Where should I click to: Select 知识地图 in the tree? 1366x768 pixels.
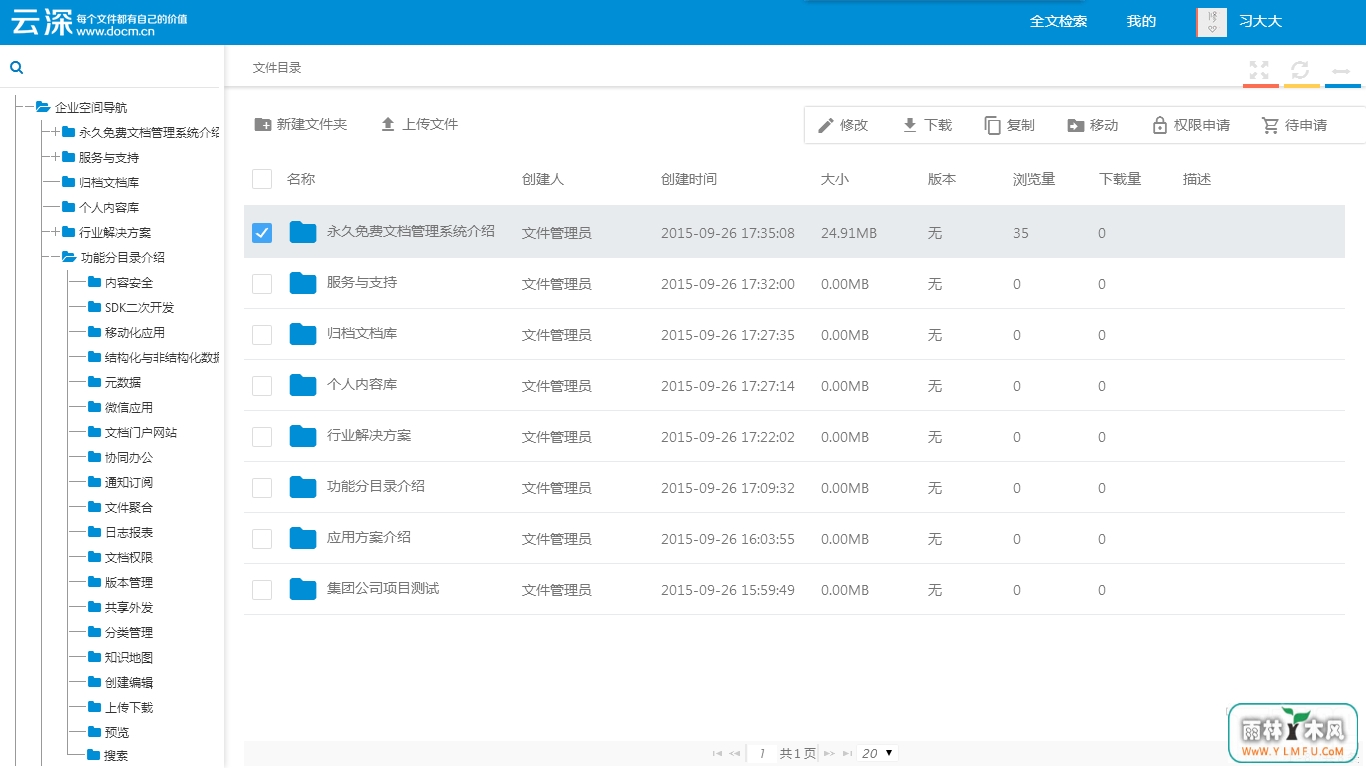[129, 658]
